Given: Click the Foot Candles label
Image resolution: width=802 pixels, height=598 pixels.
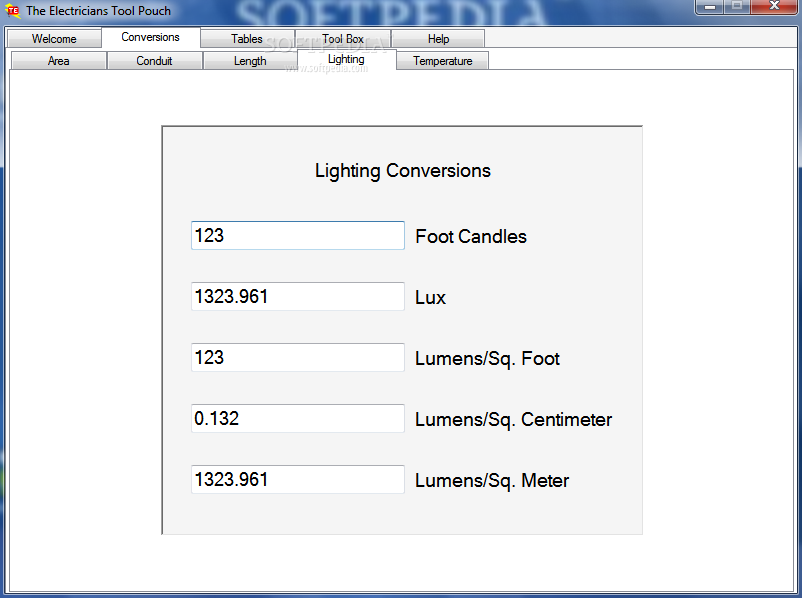Looking at the screenshot, I should [471, 236].
